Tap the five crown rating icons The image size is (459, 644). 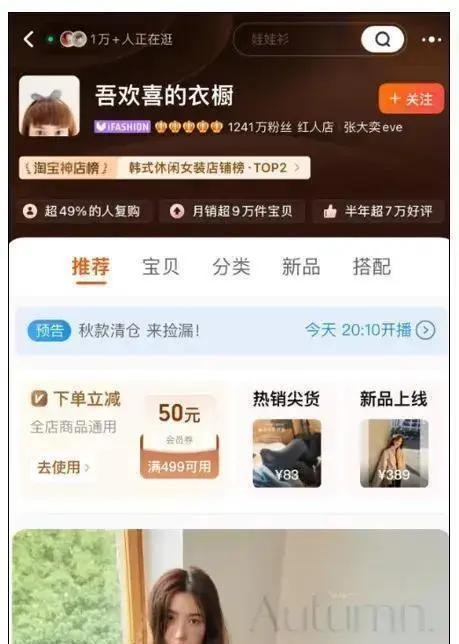click(x=189, y=126)
